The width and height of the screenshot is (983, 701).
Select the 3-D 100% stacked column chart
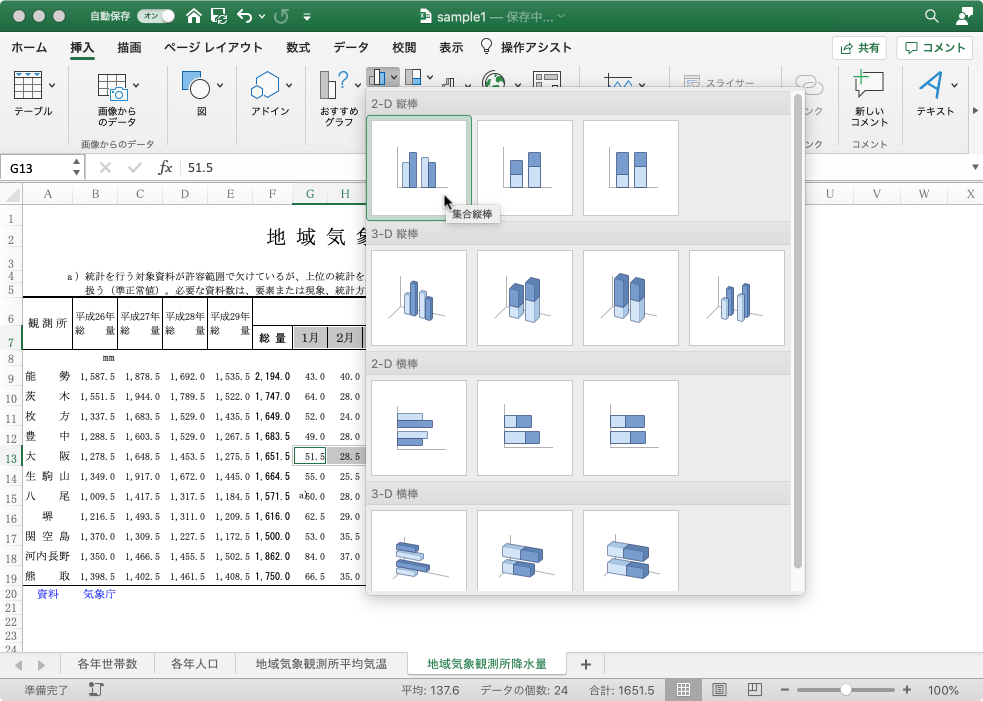[x=631, y=298]
